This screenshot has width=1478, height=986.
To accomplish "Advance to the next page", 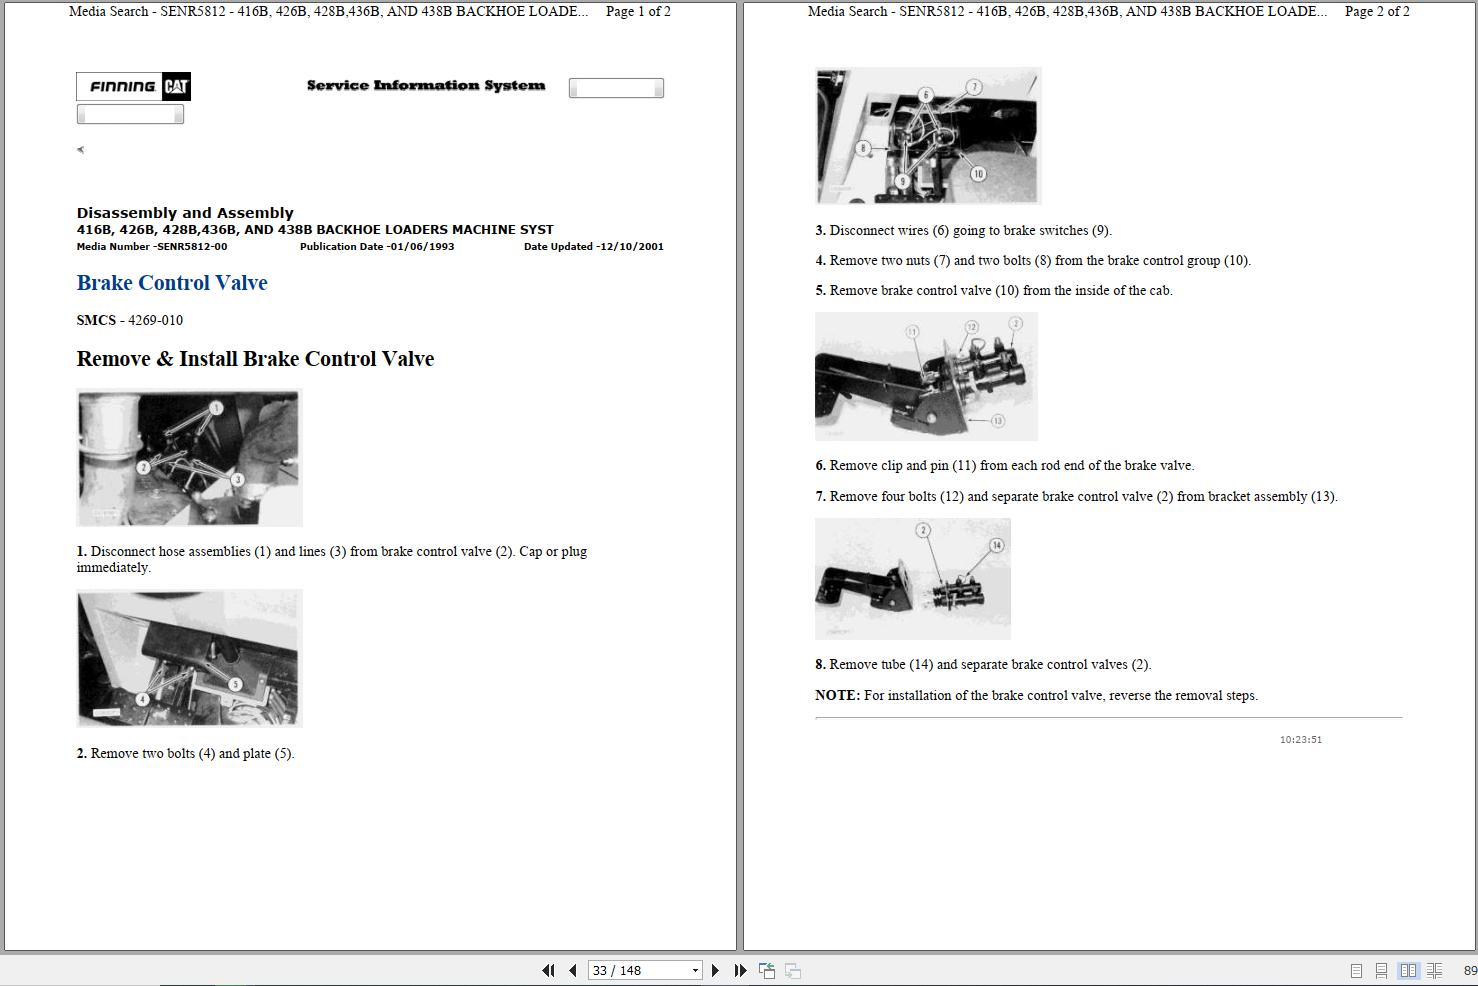I will coord(715,970).
